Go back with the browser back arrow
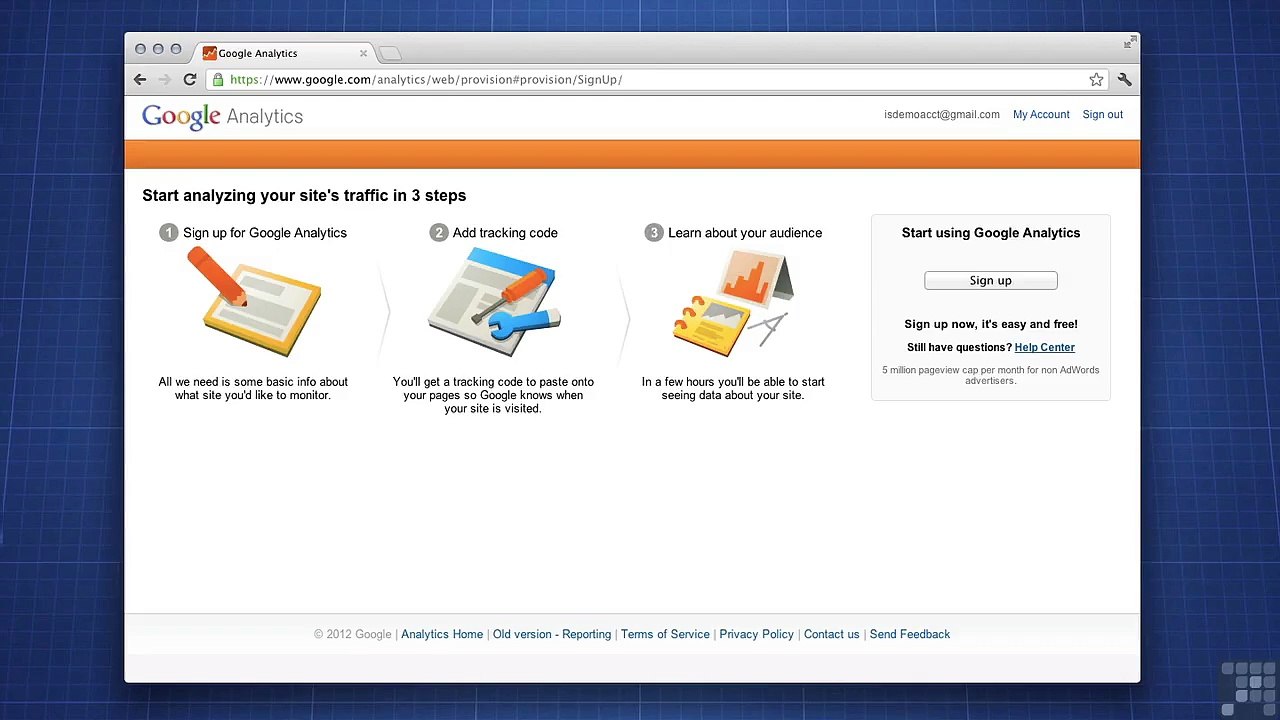The width and height of the screenshot is (1280, 720). [x=140, y=79]
